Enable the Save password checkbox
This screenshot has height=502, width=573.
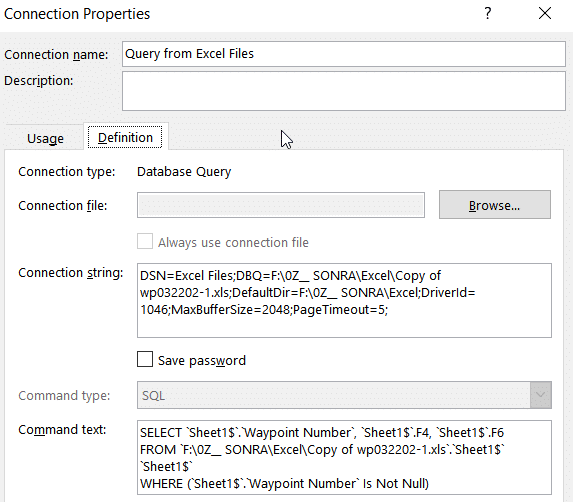pyautogui.click(x=145, y=359)
